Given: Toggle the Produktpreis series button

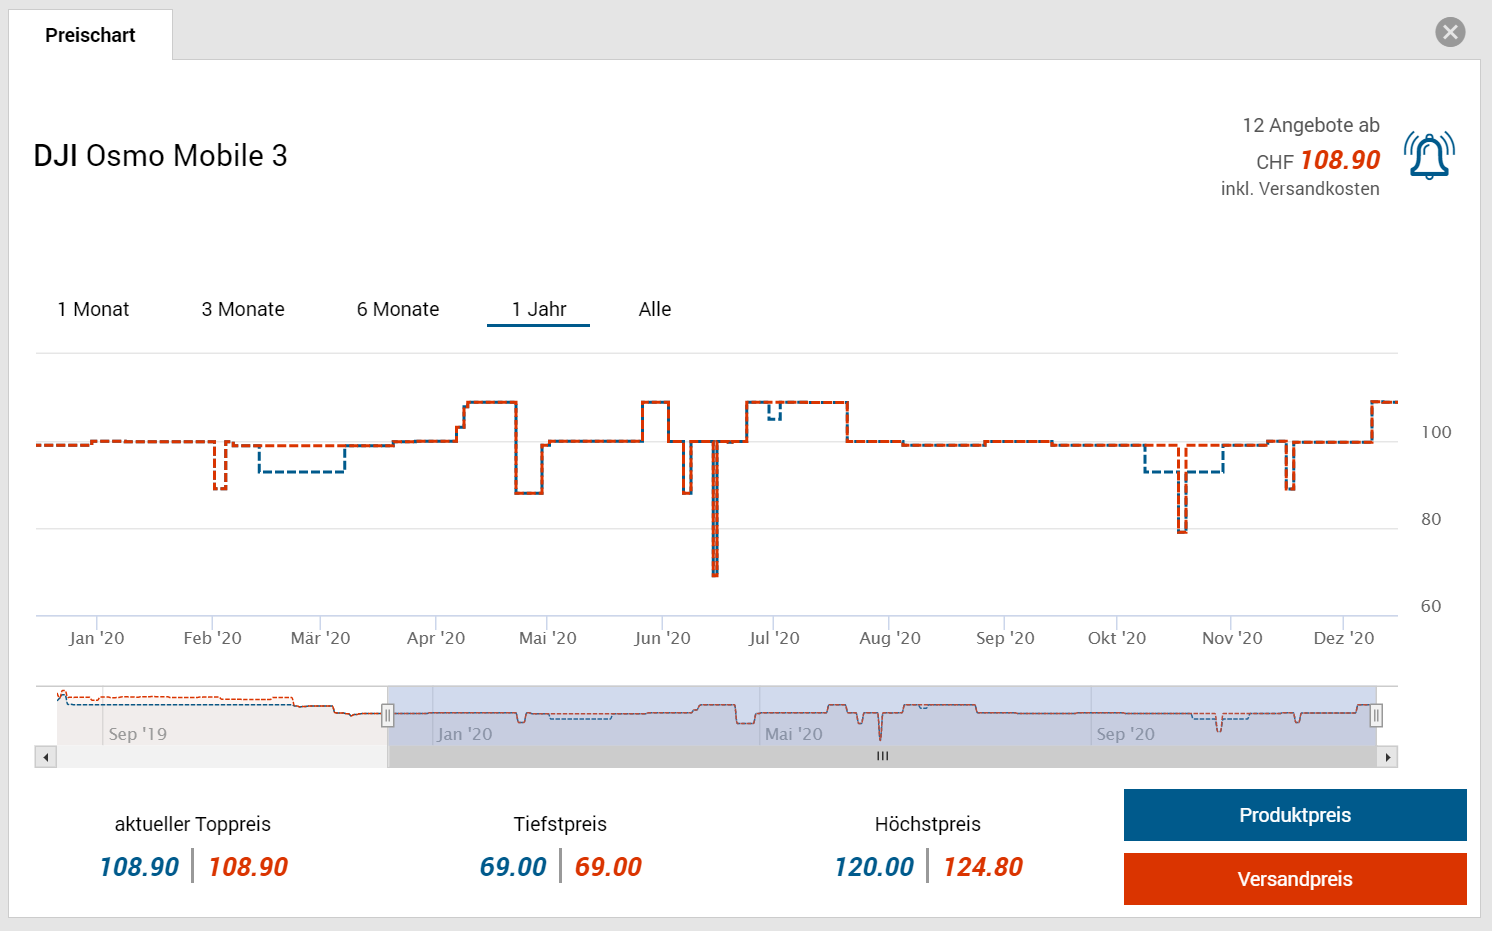Looking at the screenshot, I should pyautogui.click(x=1295, y=815).
